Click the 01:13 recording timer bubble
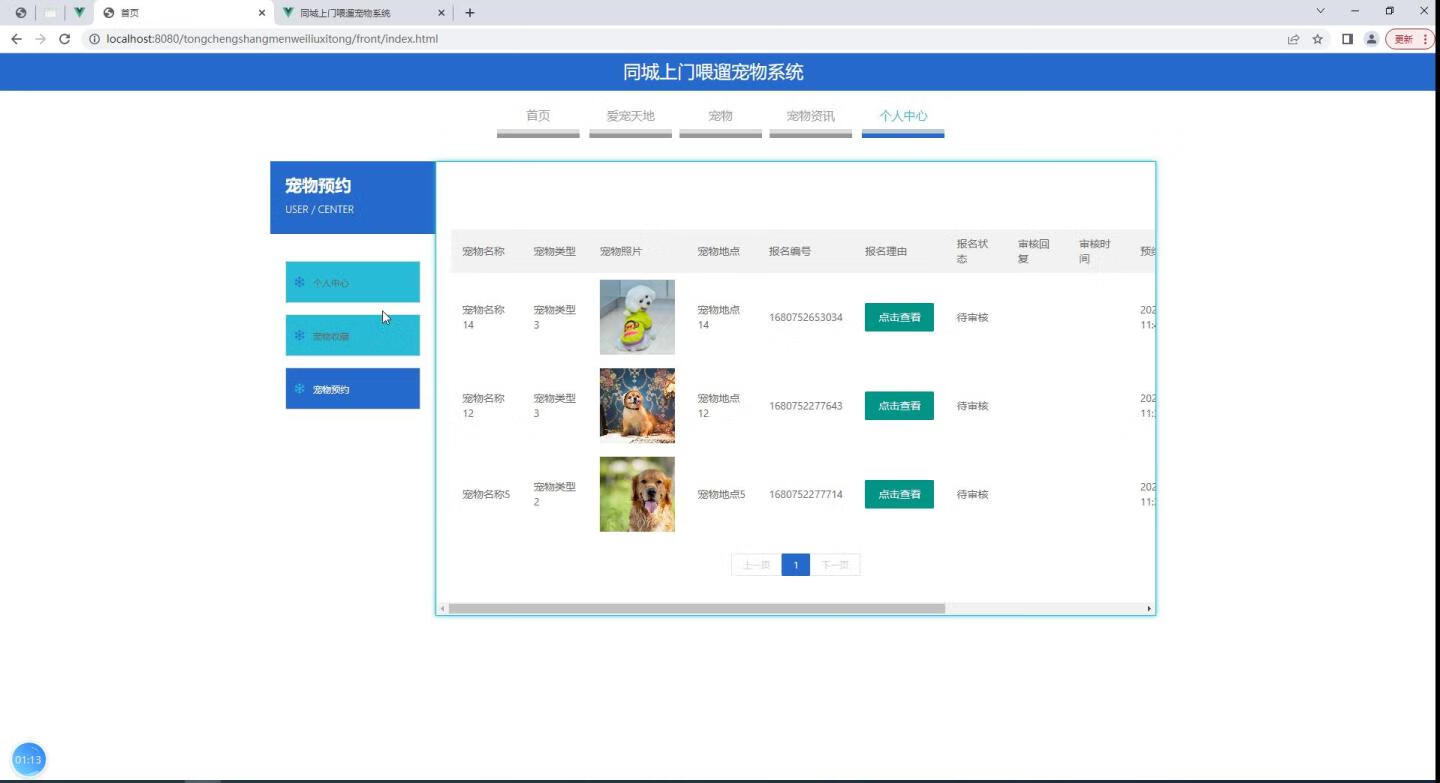1440x783 pixels. coord(29,759)
